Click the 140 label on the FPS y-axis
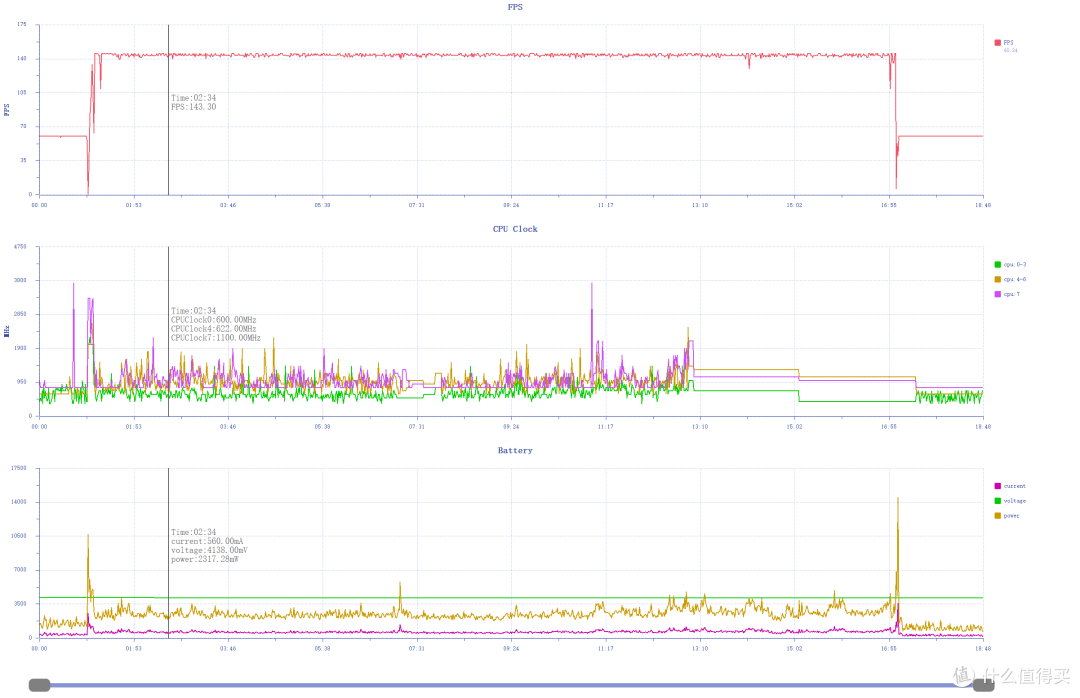This screenshot has height=698, width=1080. (x=21, y=59)
